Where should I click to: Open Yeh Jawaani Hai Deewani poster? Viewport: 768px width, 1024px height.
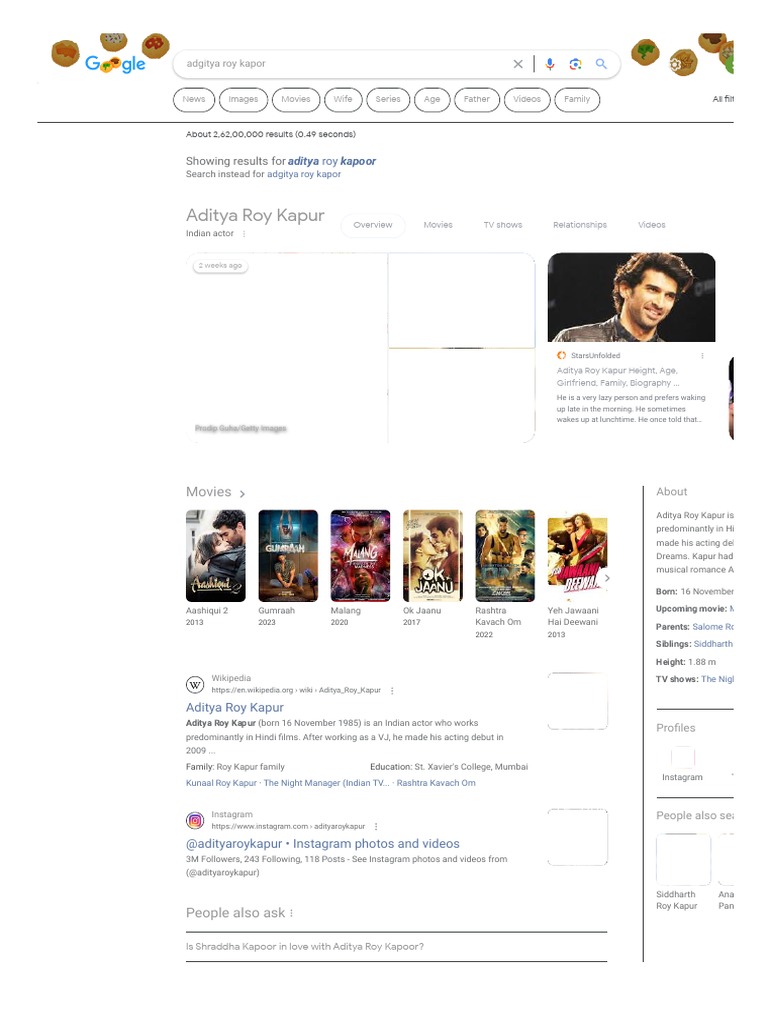(577, 556)
